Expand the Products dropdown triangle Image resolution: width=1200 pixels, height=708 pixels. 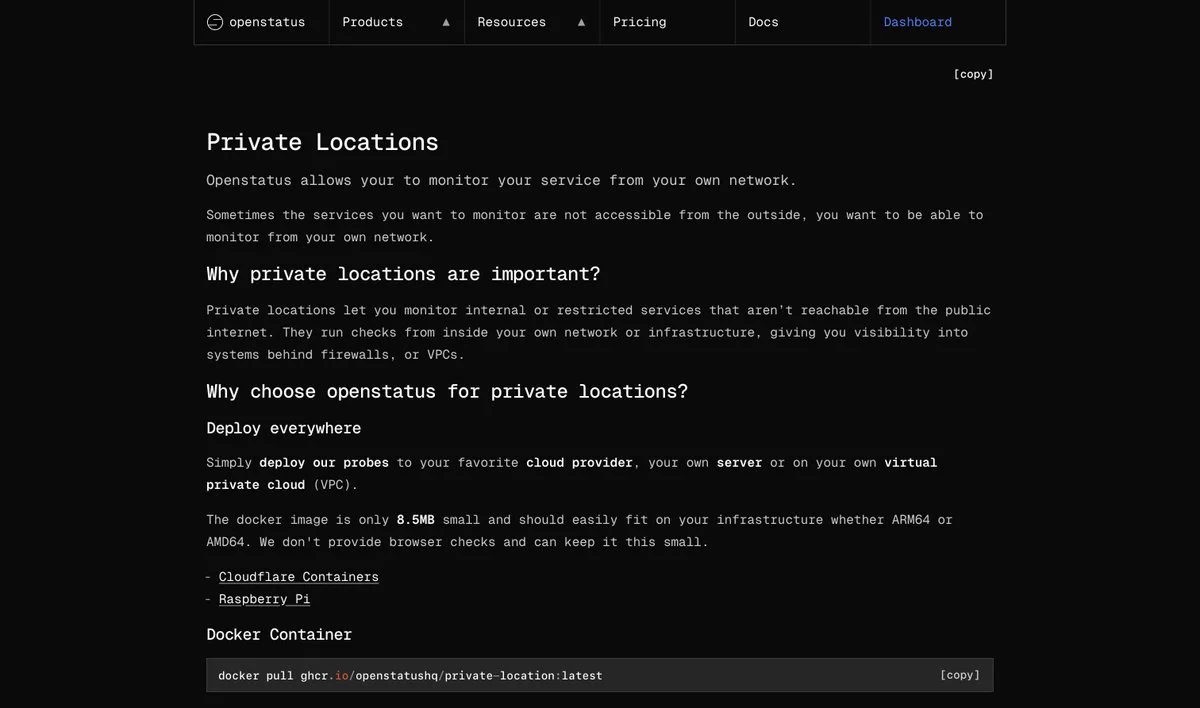446,22
